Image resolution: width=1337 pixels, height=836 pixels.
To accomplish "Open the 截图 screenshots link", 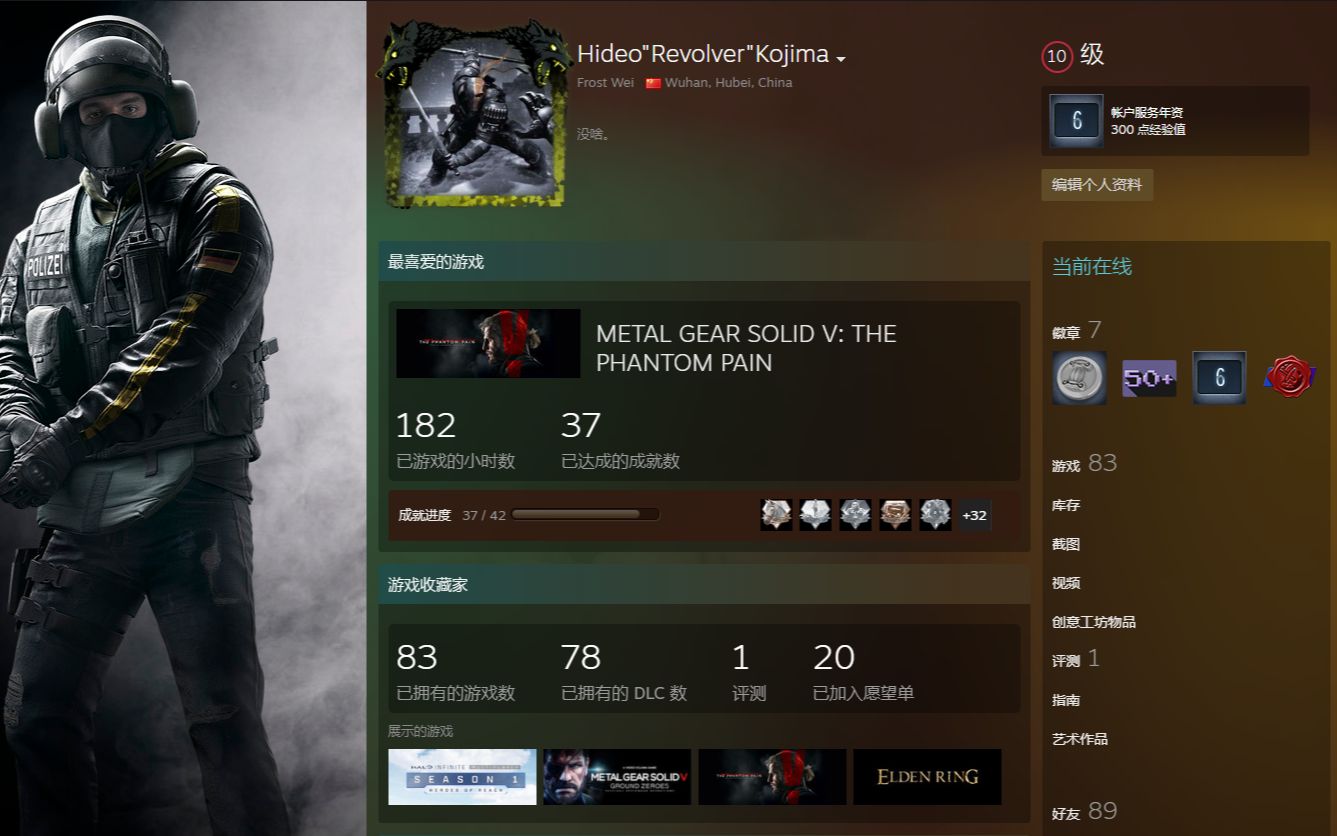I will click(x=1066, y=544).
